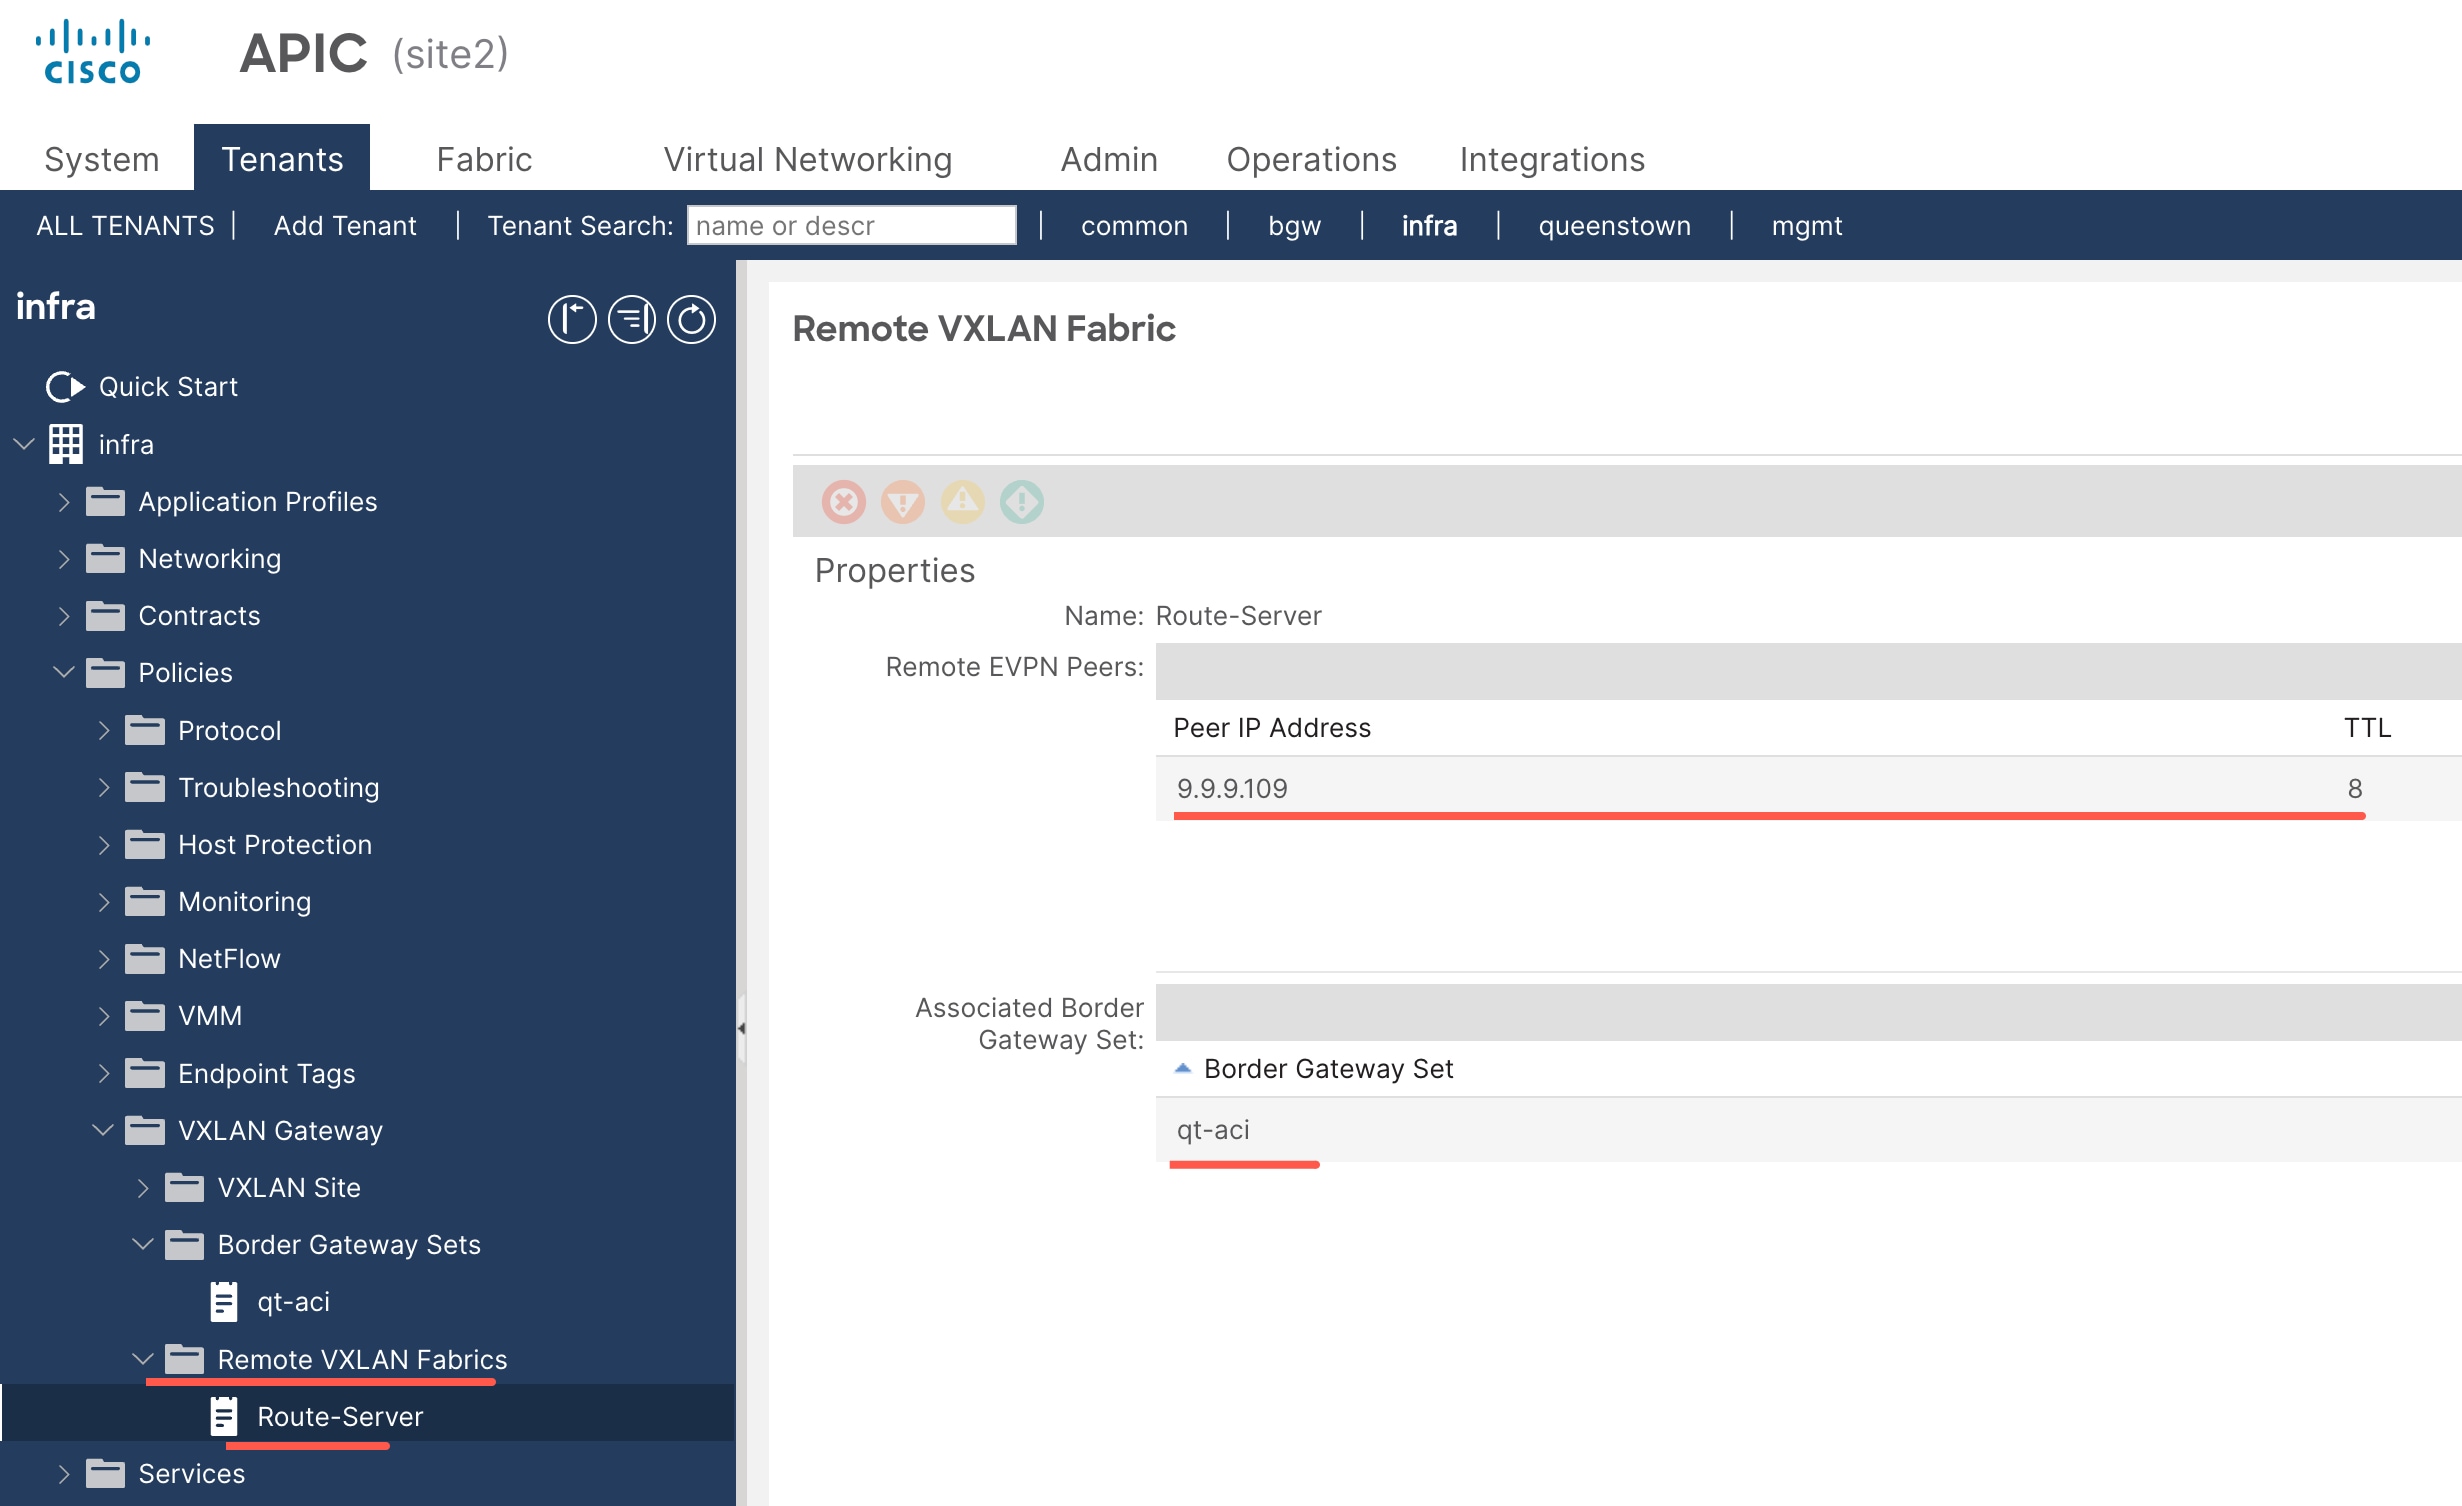The width and height of the screenshot is (2462, 1506).
Task: Open the Fabric tab
Action: click(484, 159)
